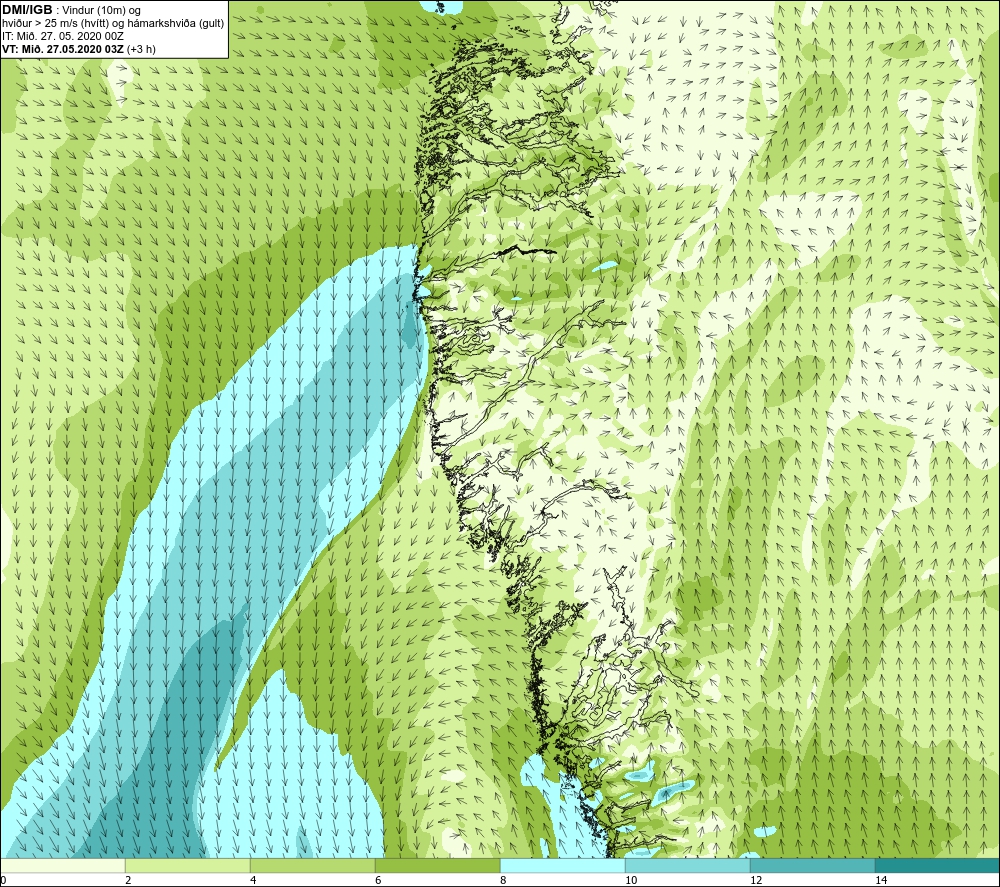Select the 12–14 m/s teal swatch
1000x887 pixels.
(x=812, y=865)
